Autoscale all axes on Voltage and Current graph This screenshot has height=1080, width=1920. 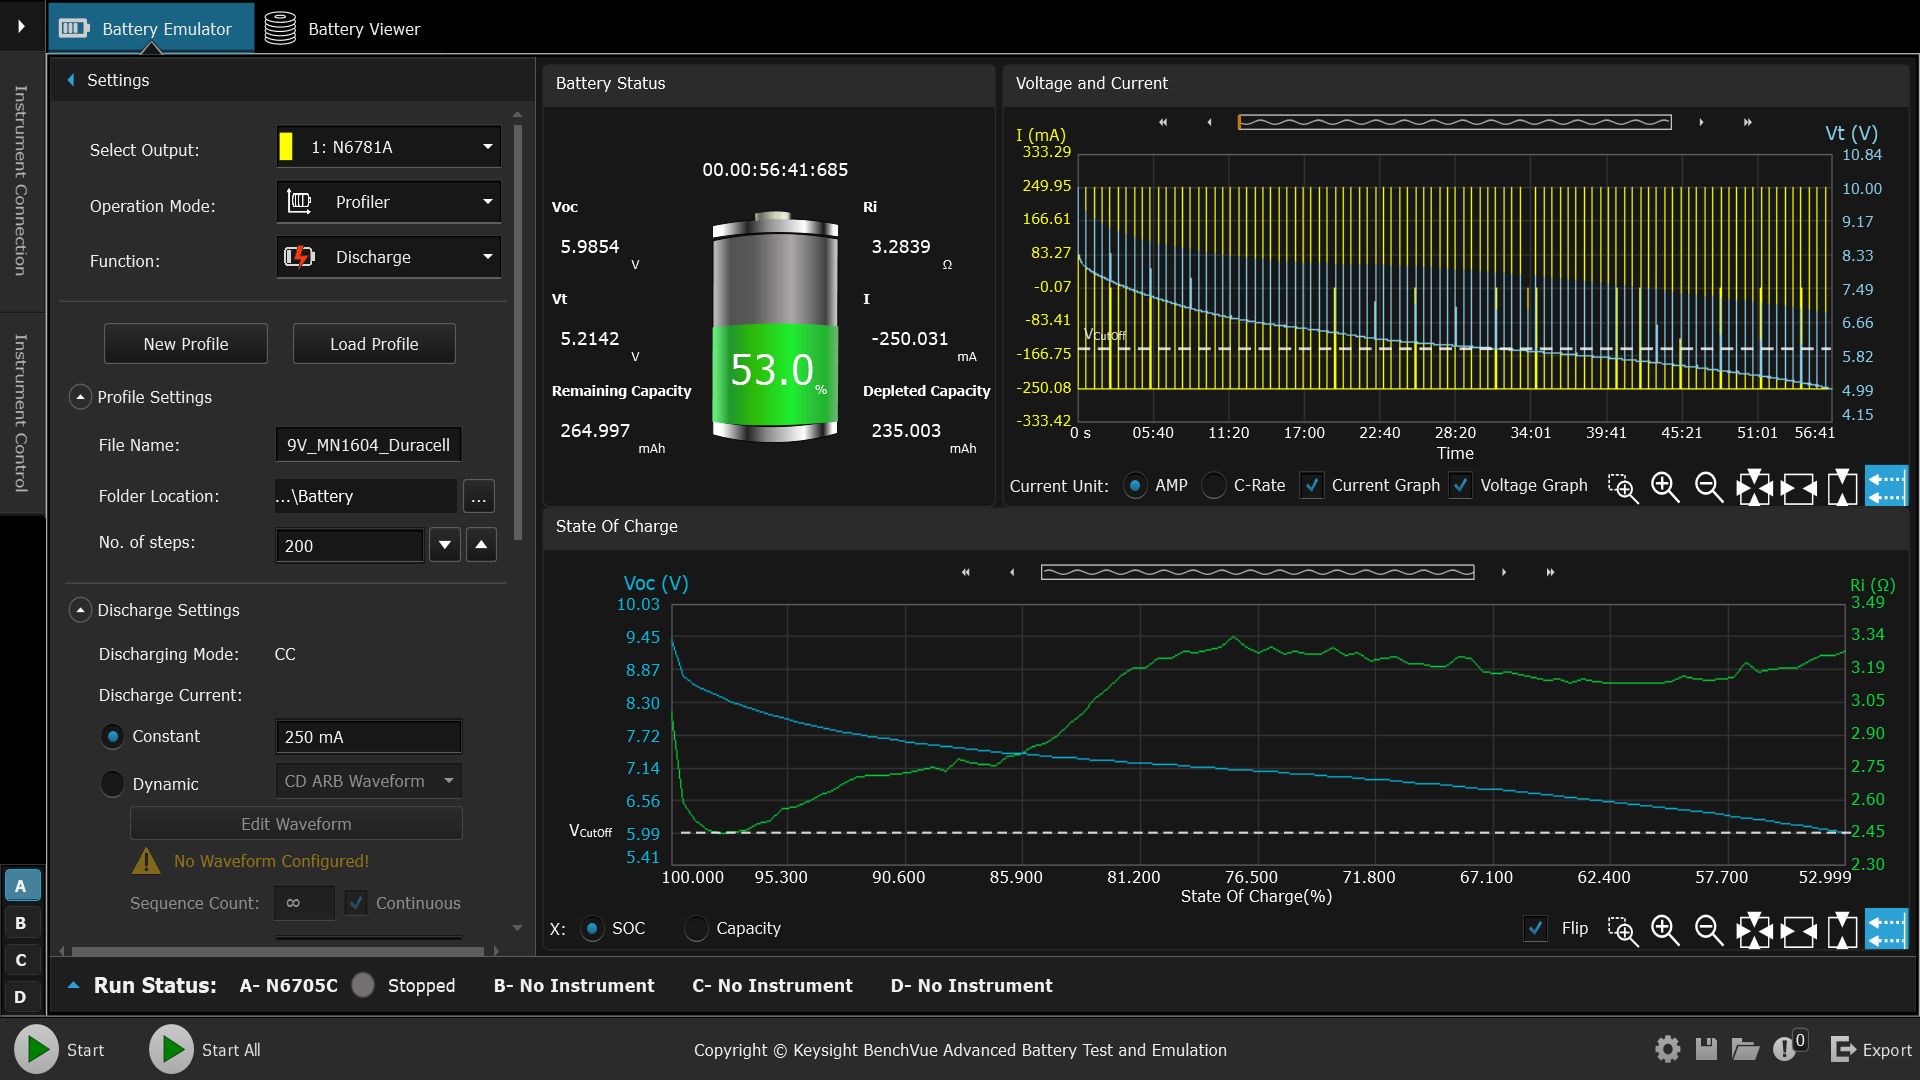coord(1754,487)
